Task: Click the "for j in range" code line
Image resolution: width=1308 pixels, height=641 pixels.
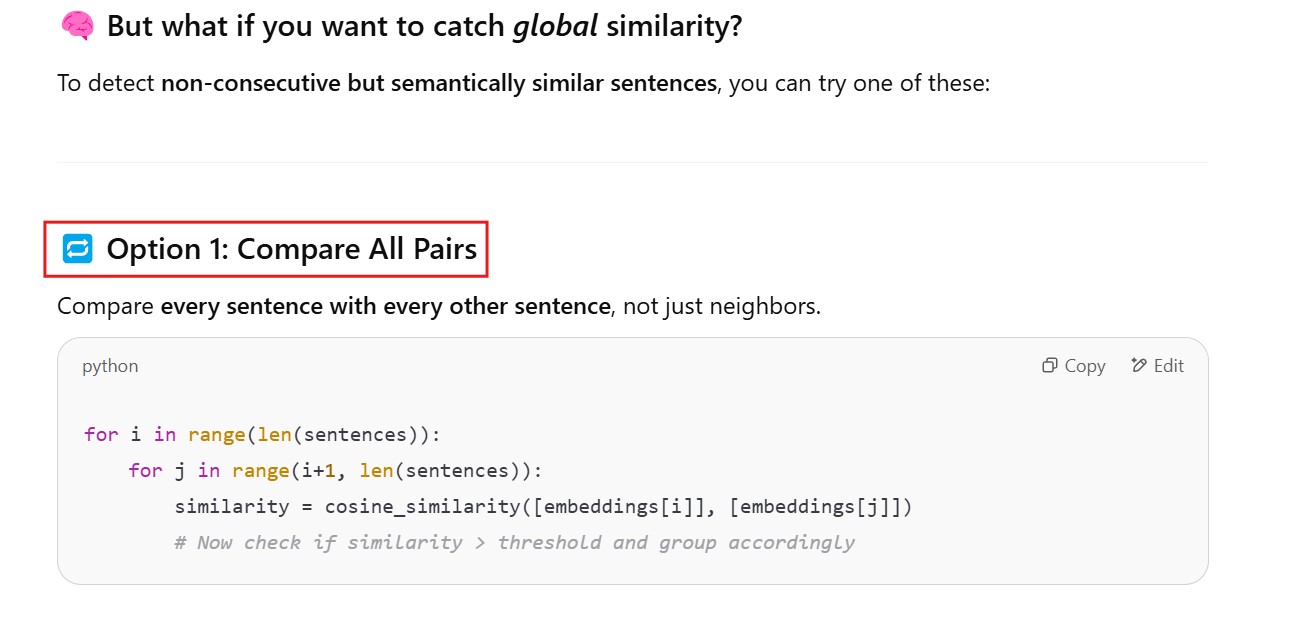Action: point(335,470)
